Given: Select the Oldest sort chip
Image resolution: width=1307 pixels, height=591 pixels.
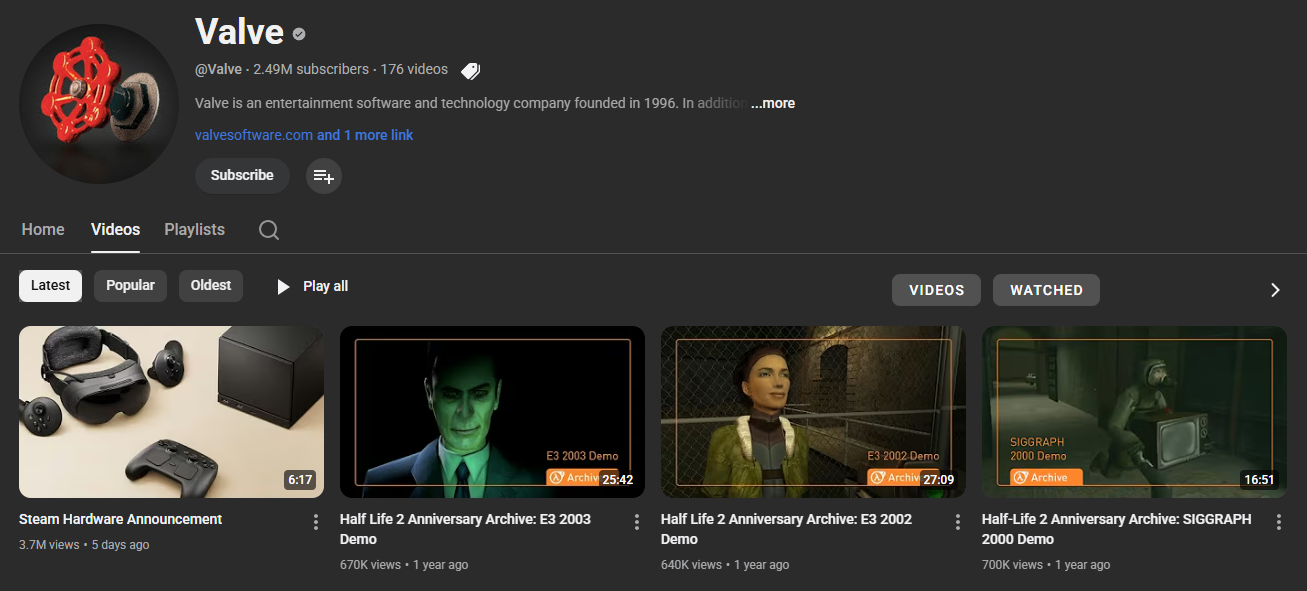Looking at the screenshot, I should tap(211, 286).
